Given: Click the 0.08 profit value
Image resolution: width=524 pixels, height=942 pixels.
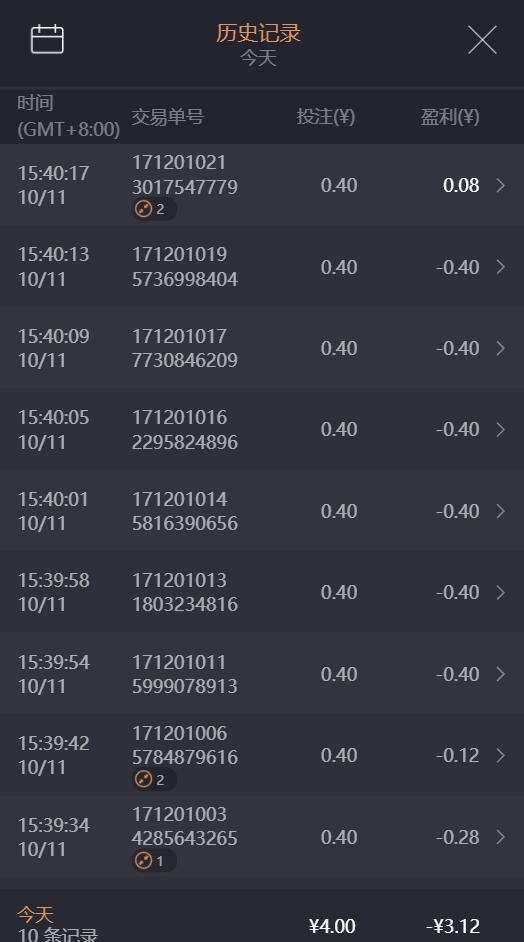Looking at the screenshot, I should click(x=461, y=185).
